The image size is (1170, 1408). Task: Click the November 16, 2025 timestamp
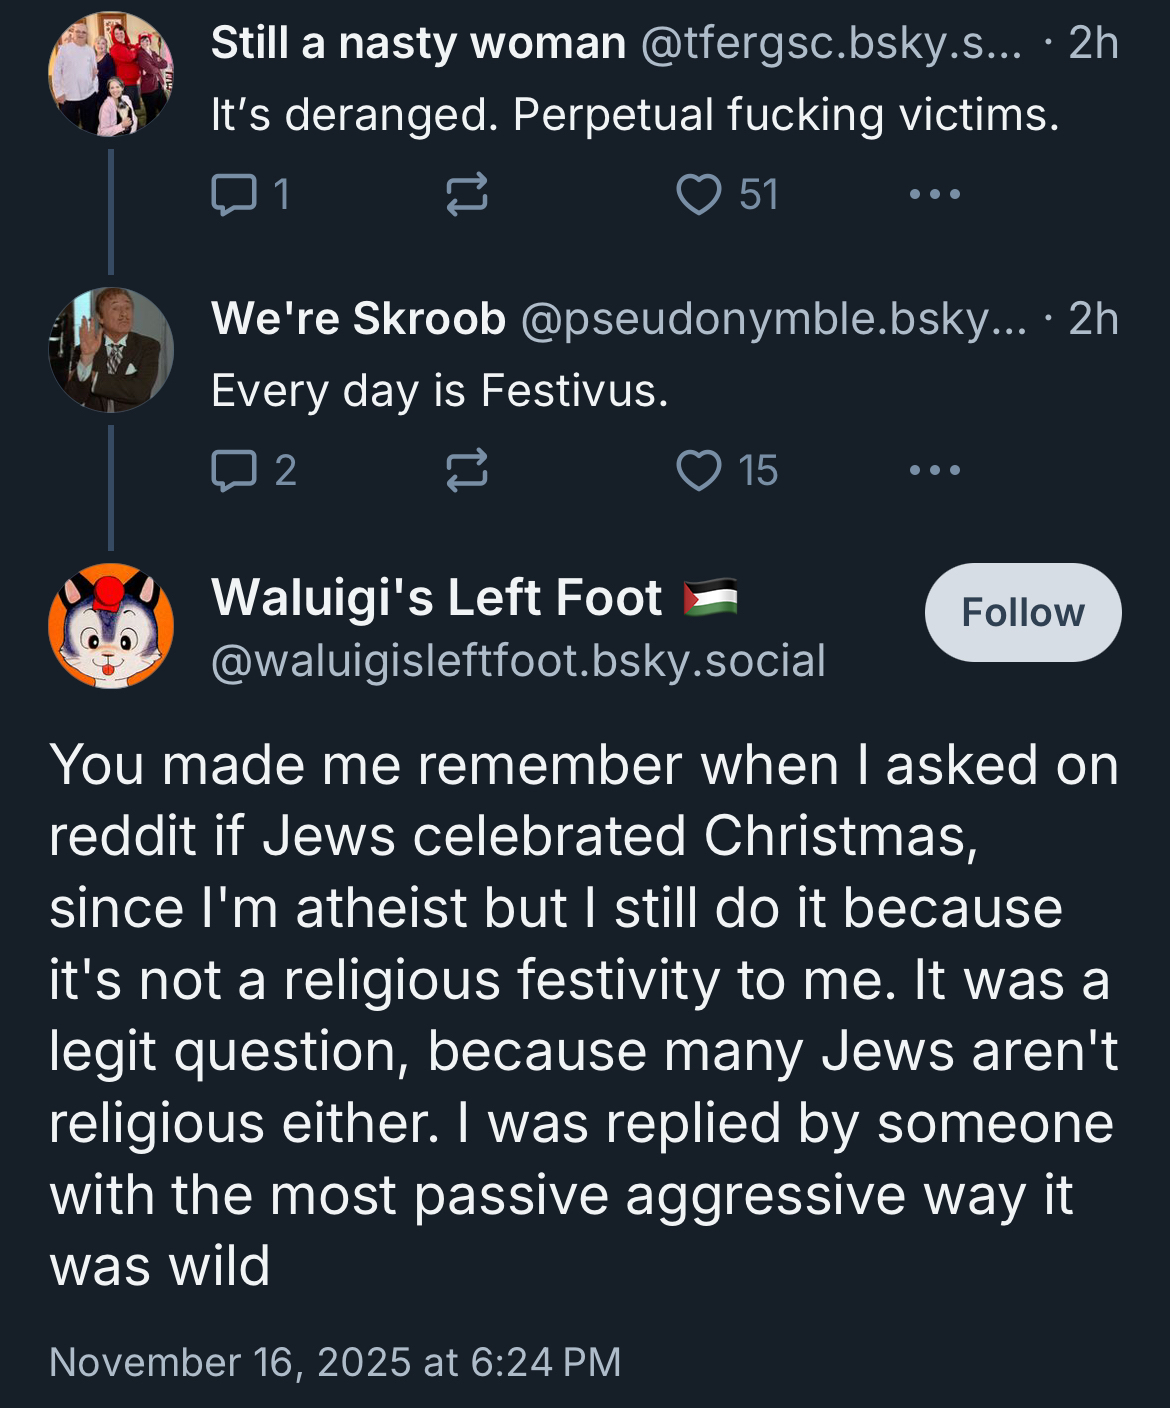[x=335, y=1362]
